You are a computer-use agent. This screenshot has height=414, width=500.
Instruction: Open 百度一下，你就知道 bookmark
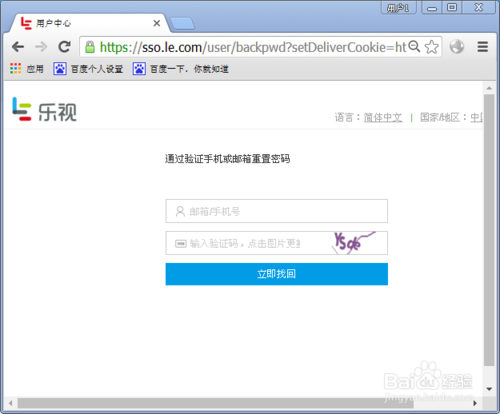pos(181,69)
